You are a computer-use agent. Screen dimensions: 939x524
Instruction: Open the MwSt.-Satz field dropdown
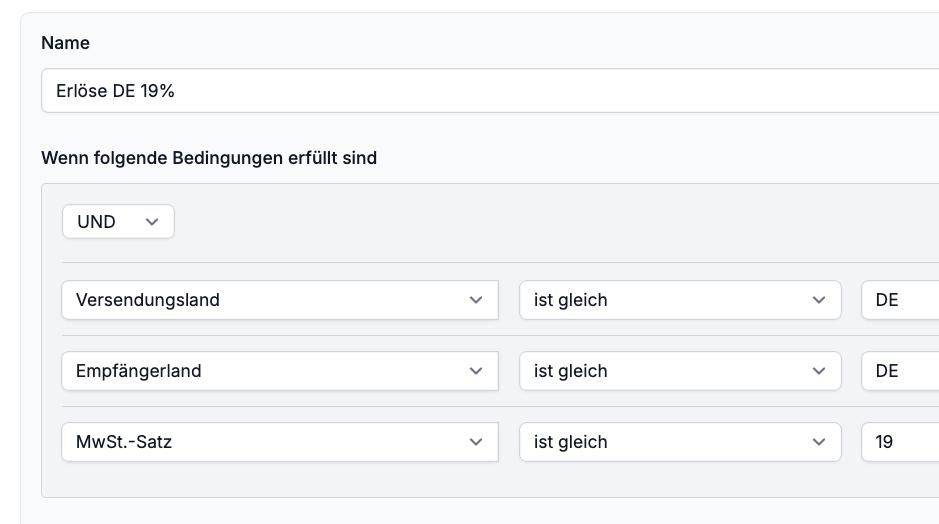click(280, 442)
